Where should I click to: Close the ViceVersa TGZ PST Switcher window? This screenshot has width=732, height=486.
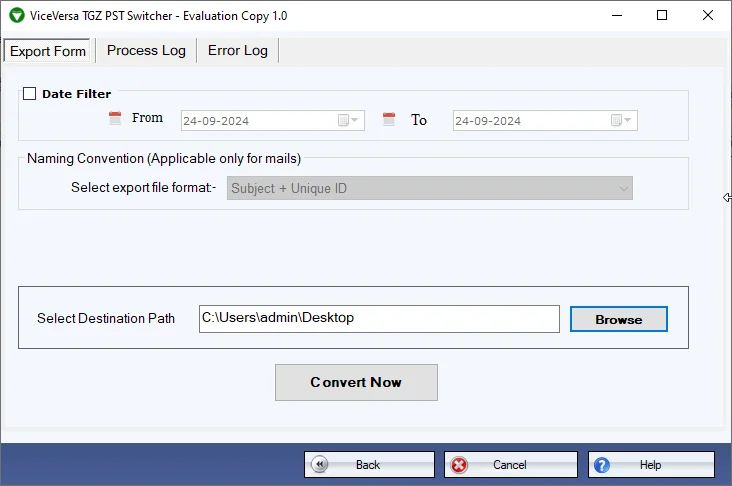pyautogui.click(x=708, y=15)
